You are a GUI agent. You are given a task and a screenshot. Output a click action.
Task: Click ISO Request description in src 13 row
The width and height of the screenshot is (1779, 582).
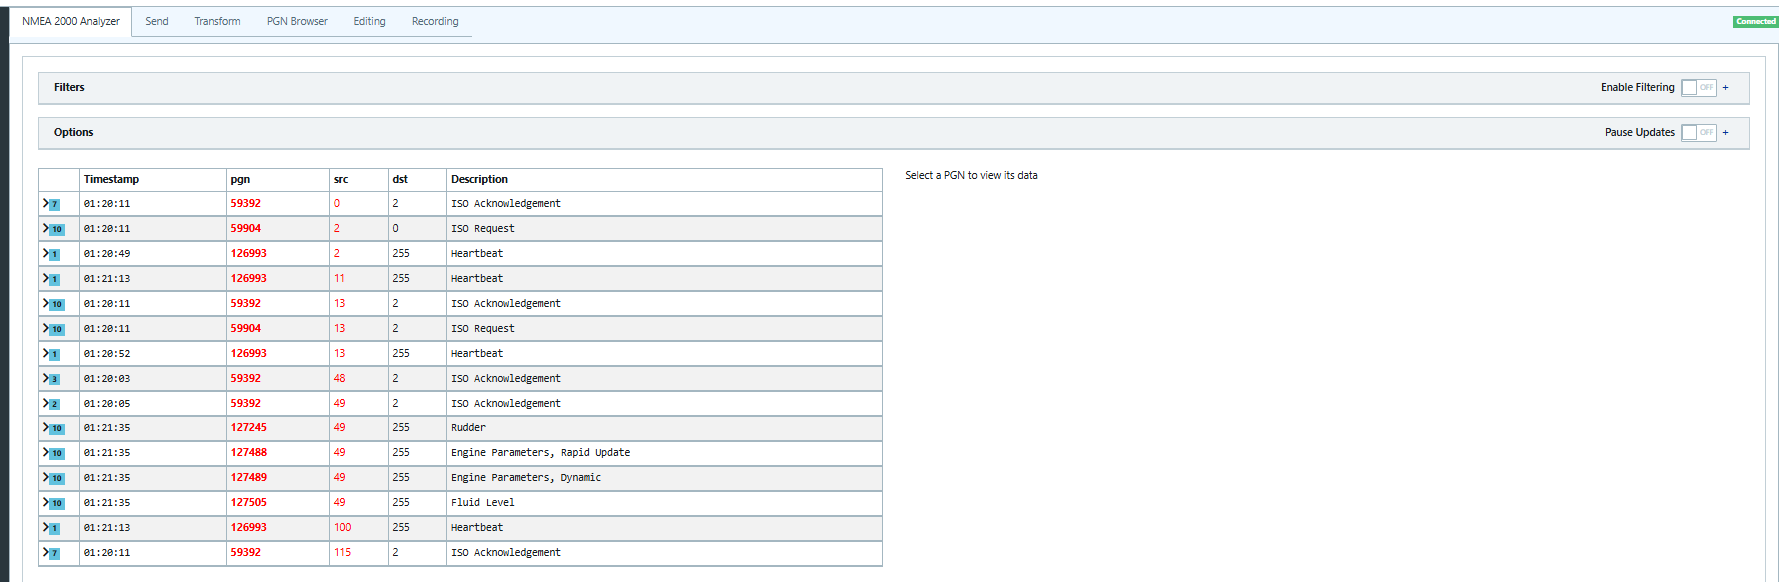[483, 328]
